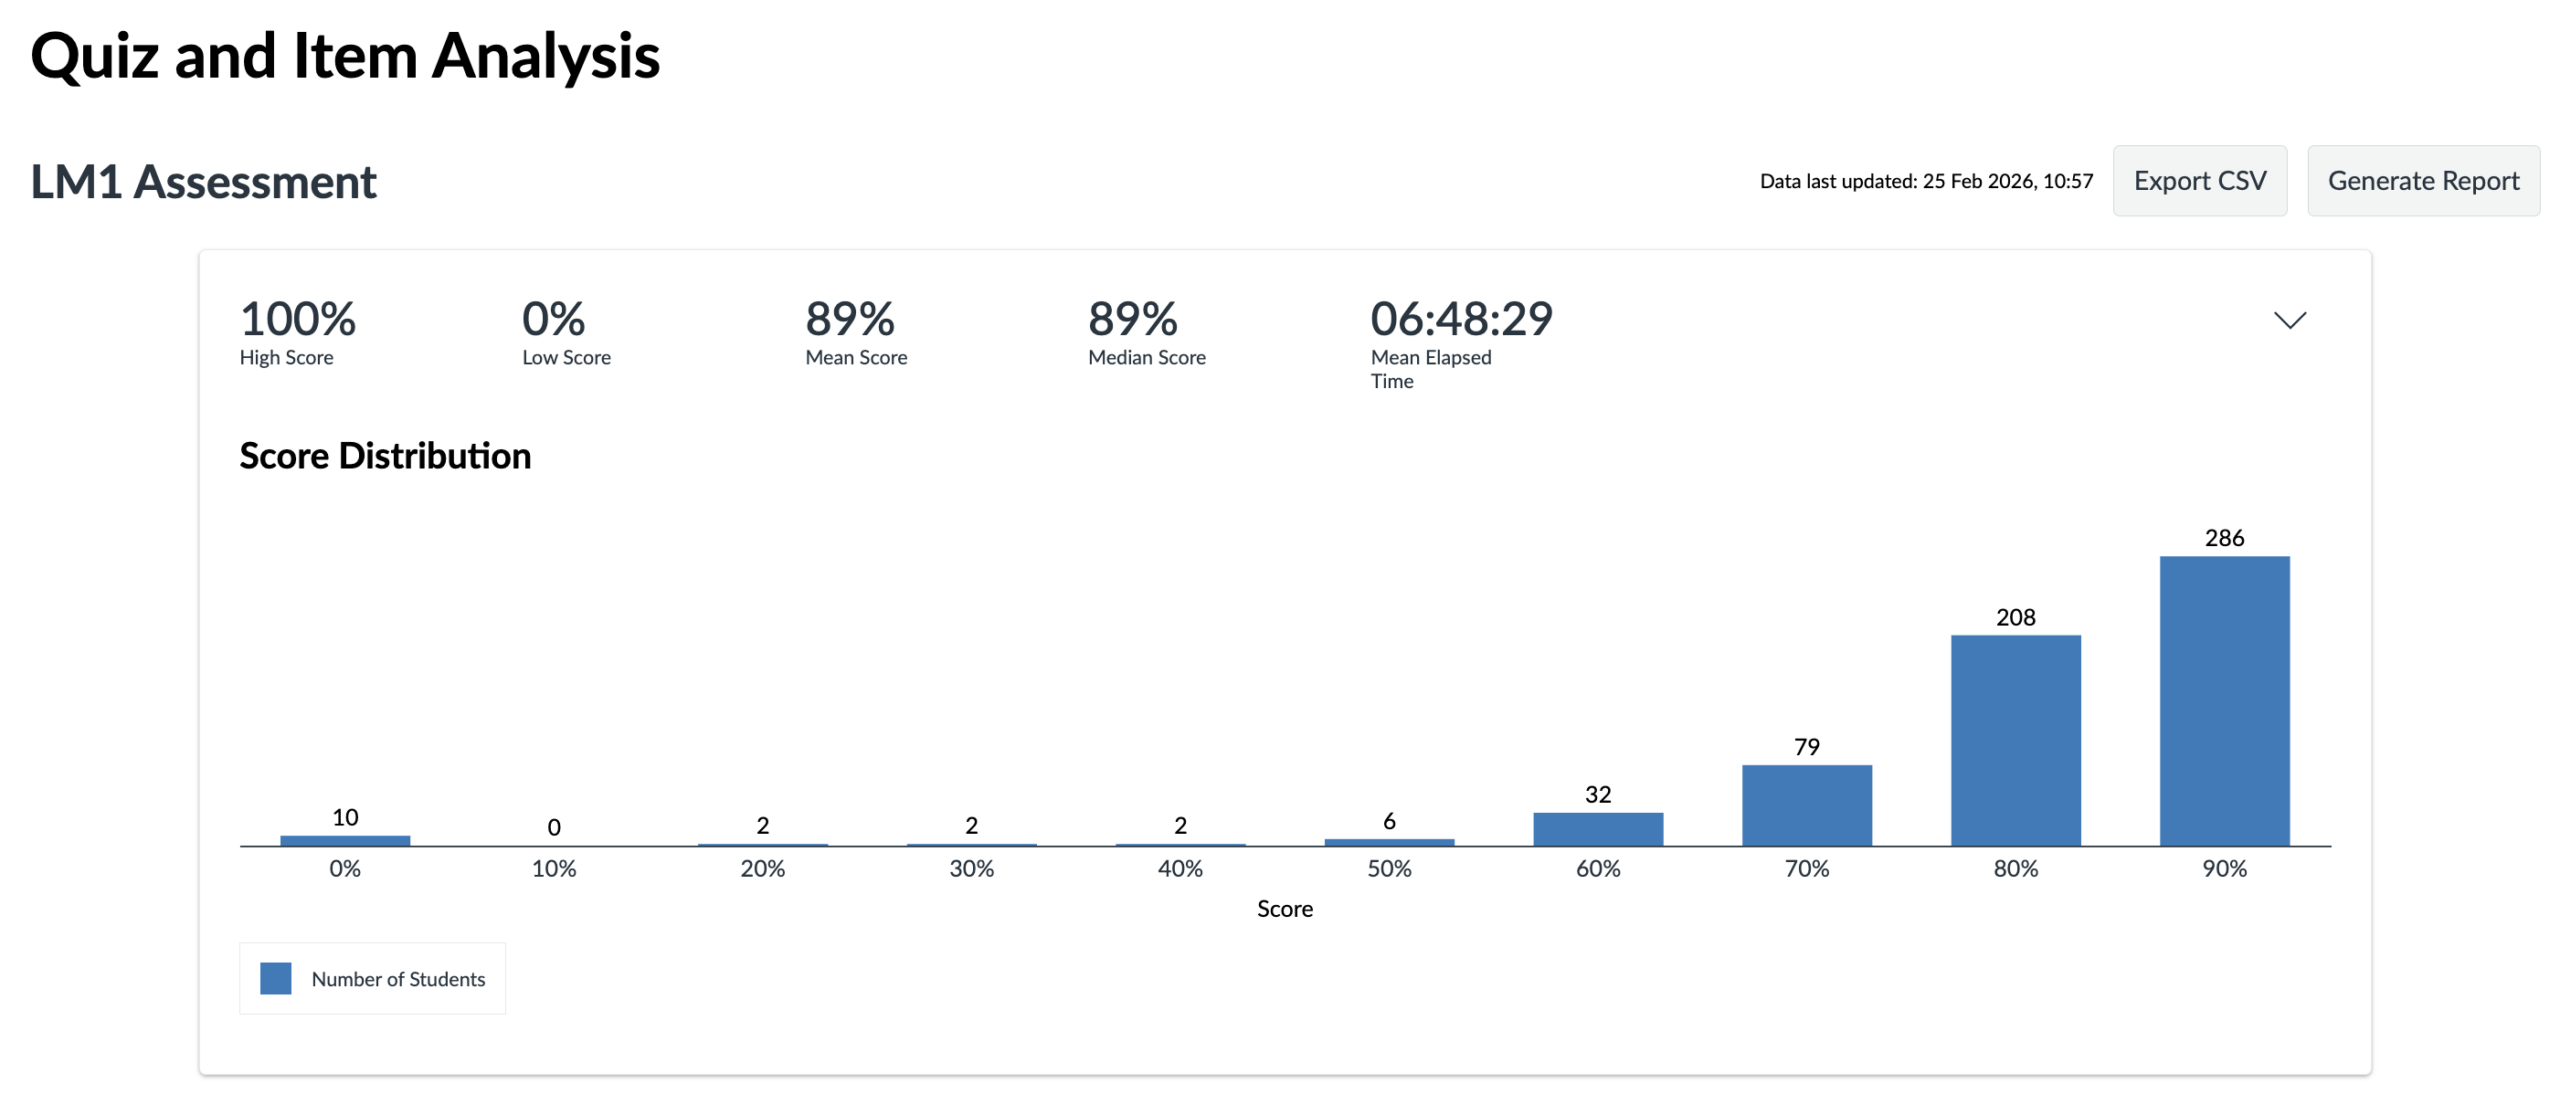The width and height of the screenshot is (2560, 1105).
Task: Click the Score axis label
Action: pos(1284,908)
